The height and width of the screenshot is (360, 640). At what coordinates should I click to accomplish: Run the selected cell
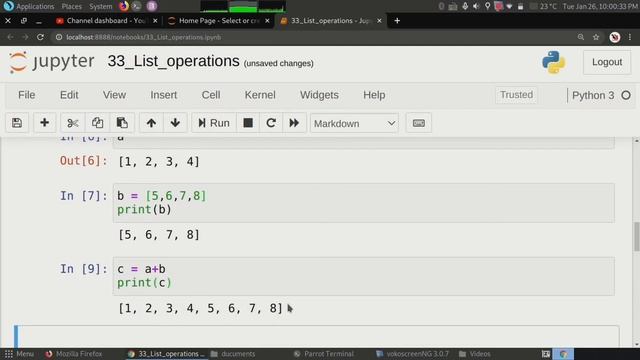coord(213,123)
